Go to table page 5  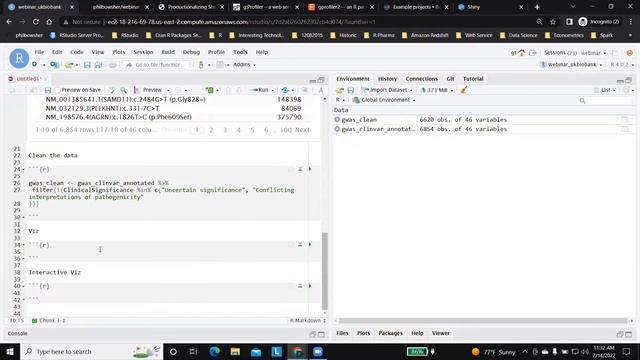click(252, 130)
